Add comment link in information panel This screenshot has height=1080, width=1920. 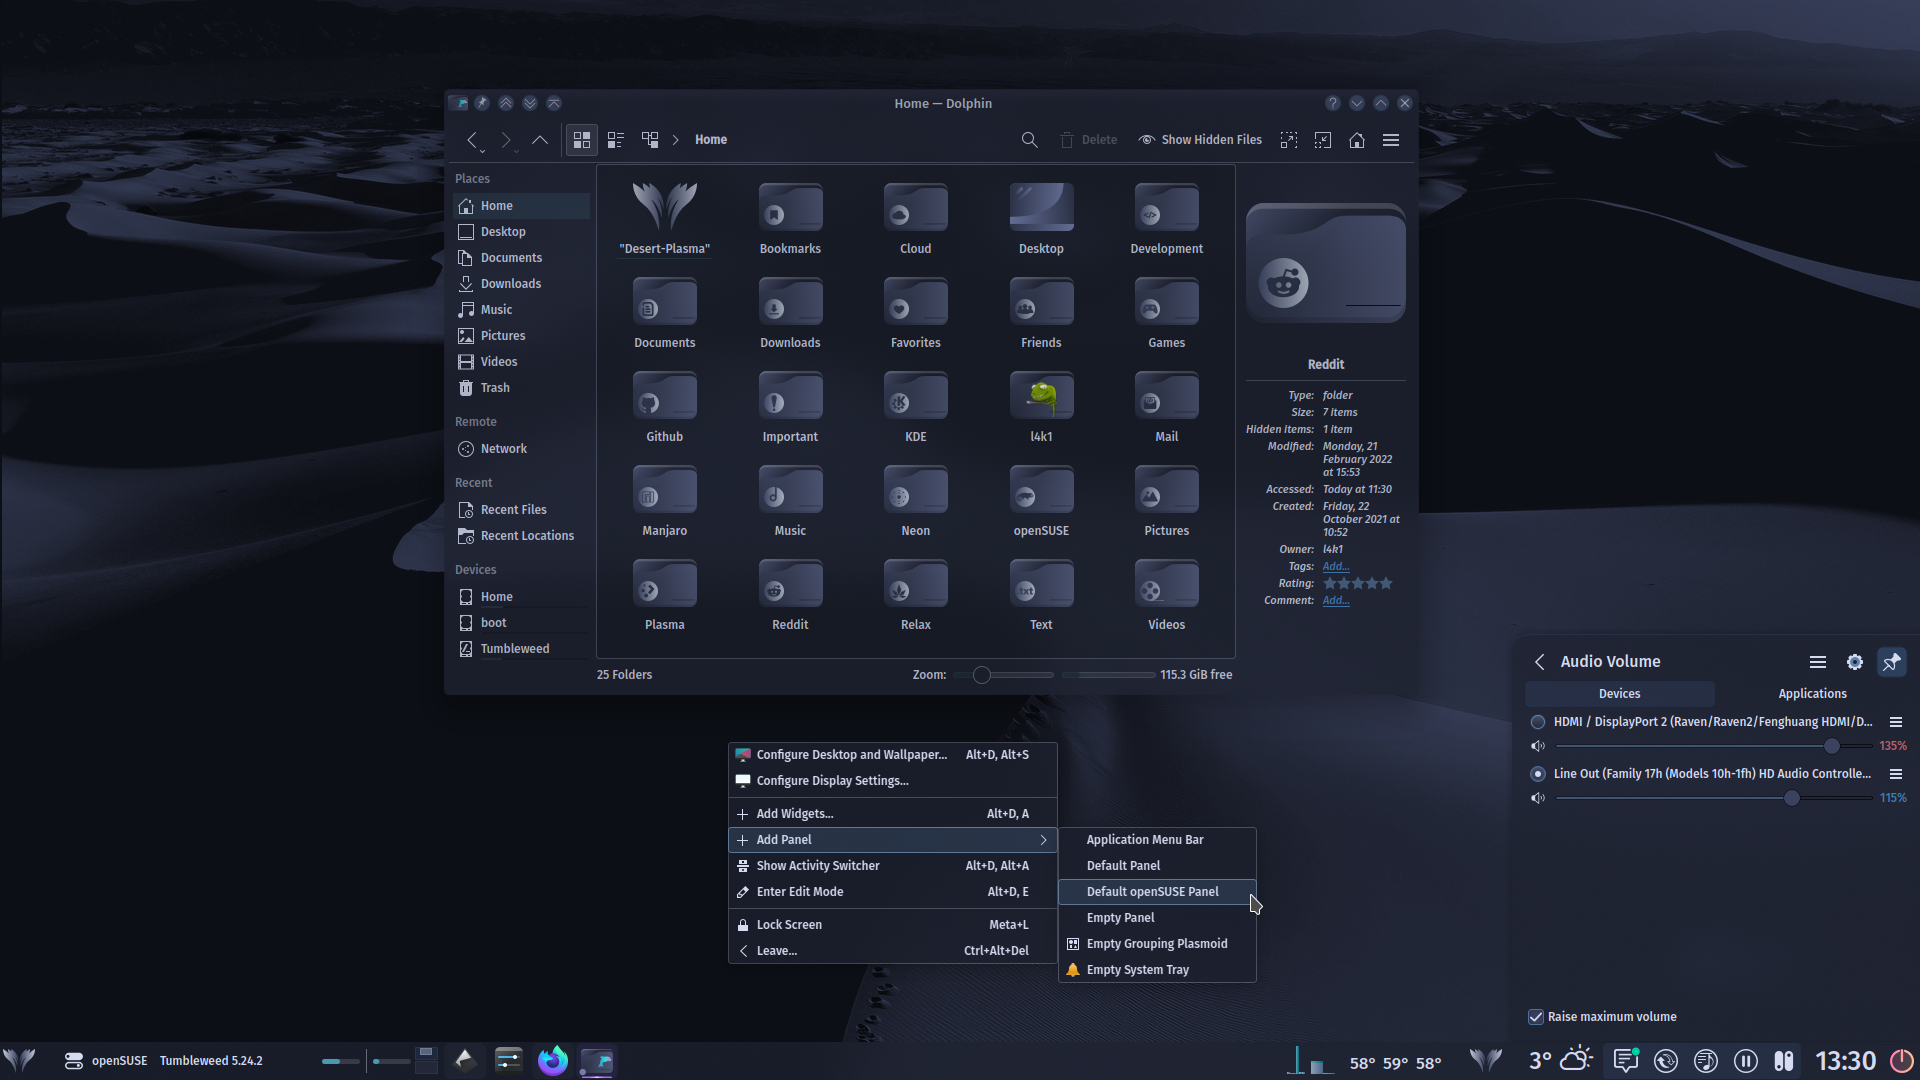pyautogui.click(x=1336, y=601)
